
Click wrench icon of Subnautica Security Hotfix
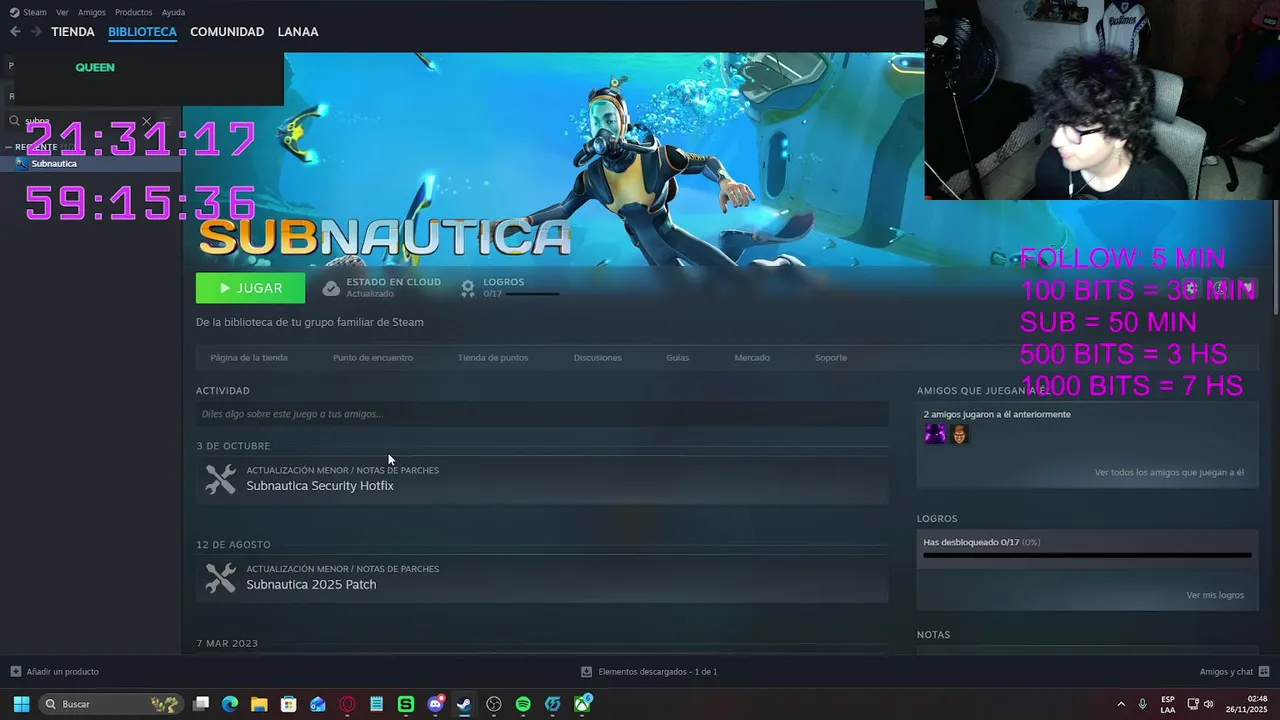(x=220, y=479)
